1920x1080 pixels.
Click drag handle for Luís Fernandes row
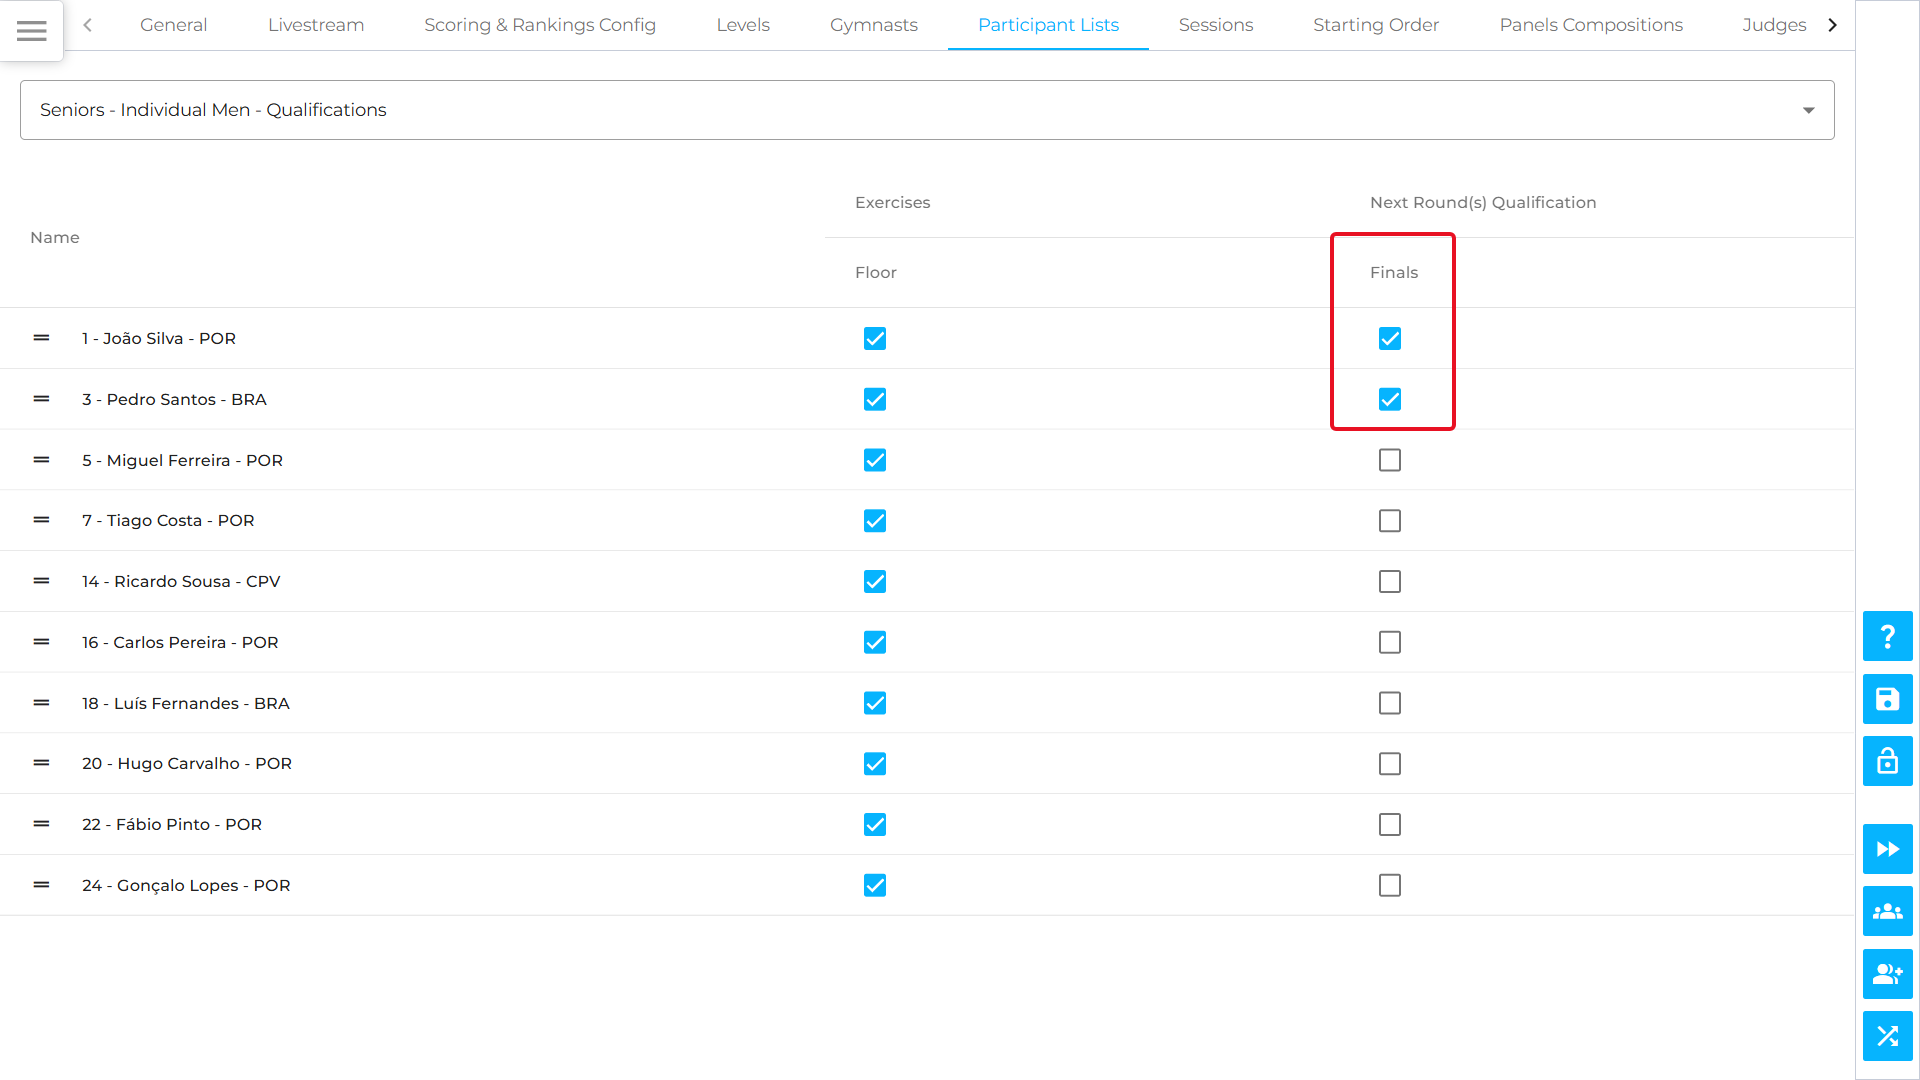(41, 703)
